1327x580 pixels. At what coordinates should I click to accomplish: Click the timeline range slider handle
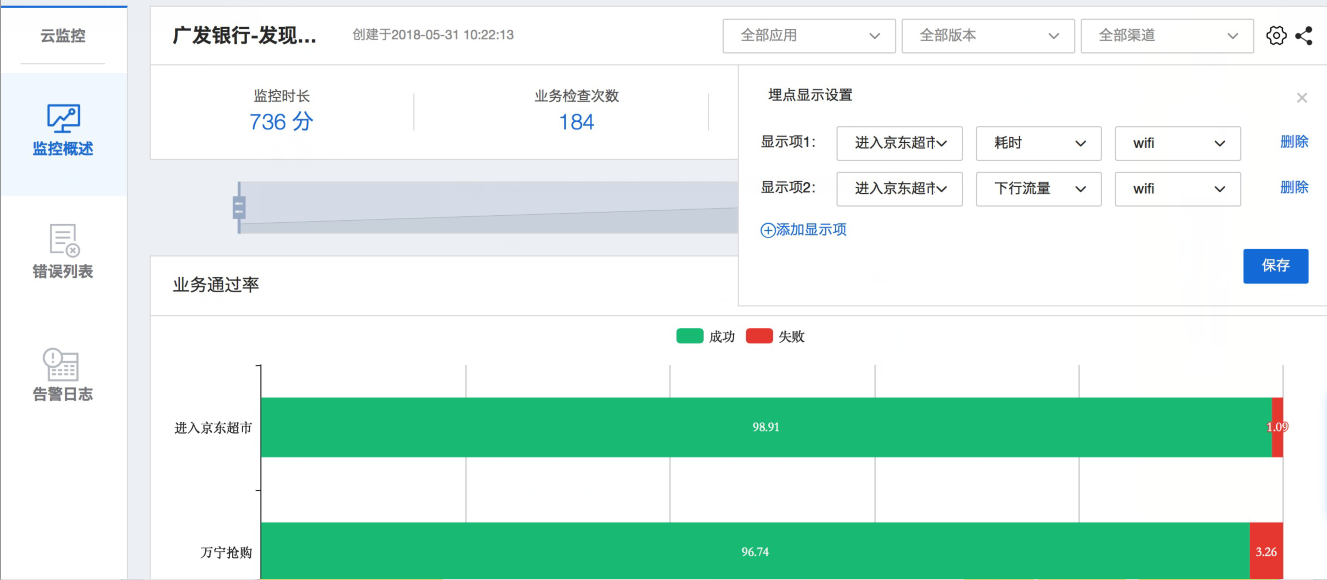click(239, 208)
